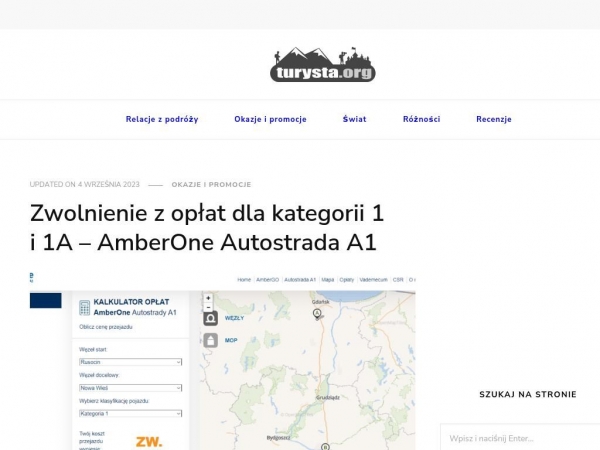This screenshot has height=450, width=600.
Task: Click the turysta.org logo
Action: (x=323, y=64)
